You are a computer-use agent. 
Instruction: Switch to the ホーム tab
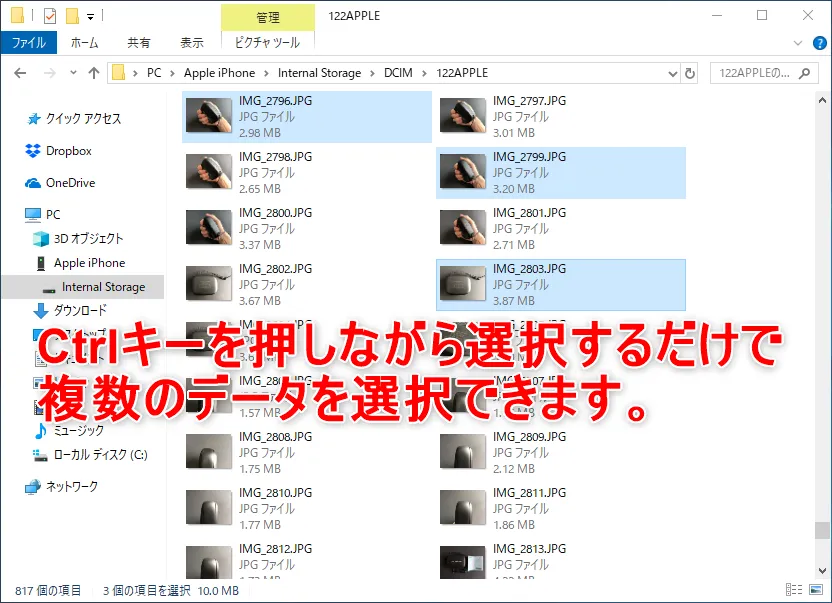[x=84, y=42]
